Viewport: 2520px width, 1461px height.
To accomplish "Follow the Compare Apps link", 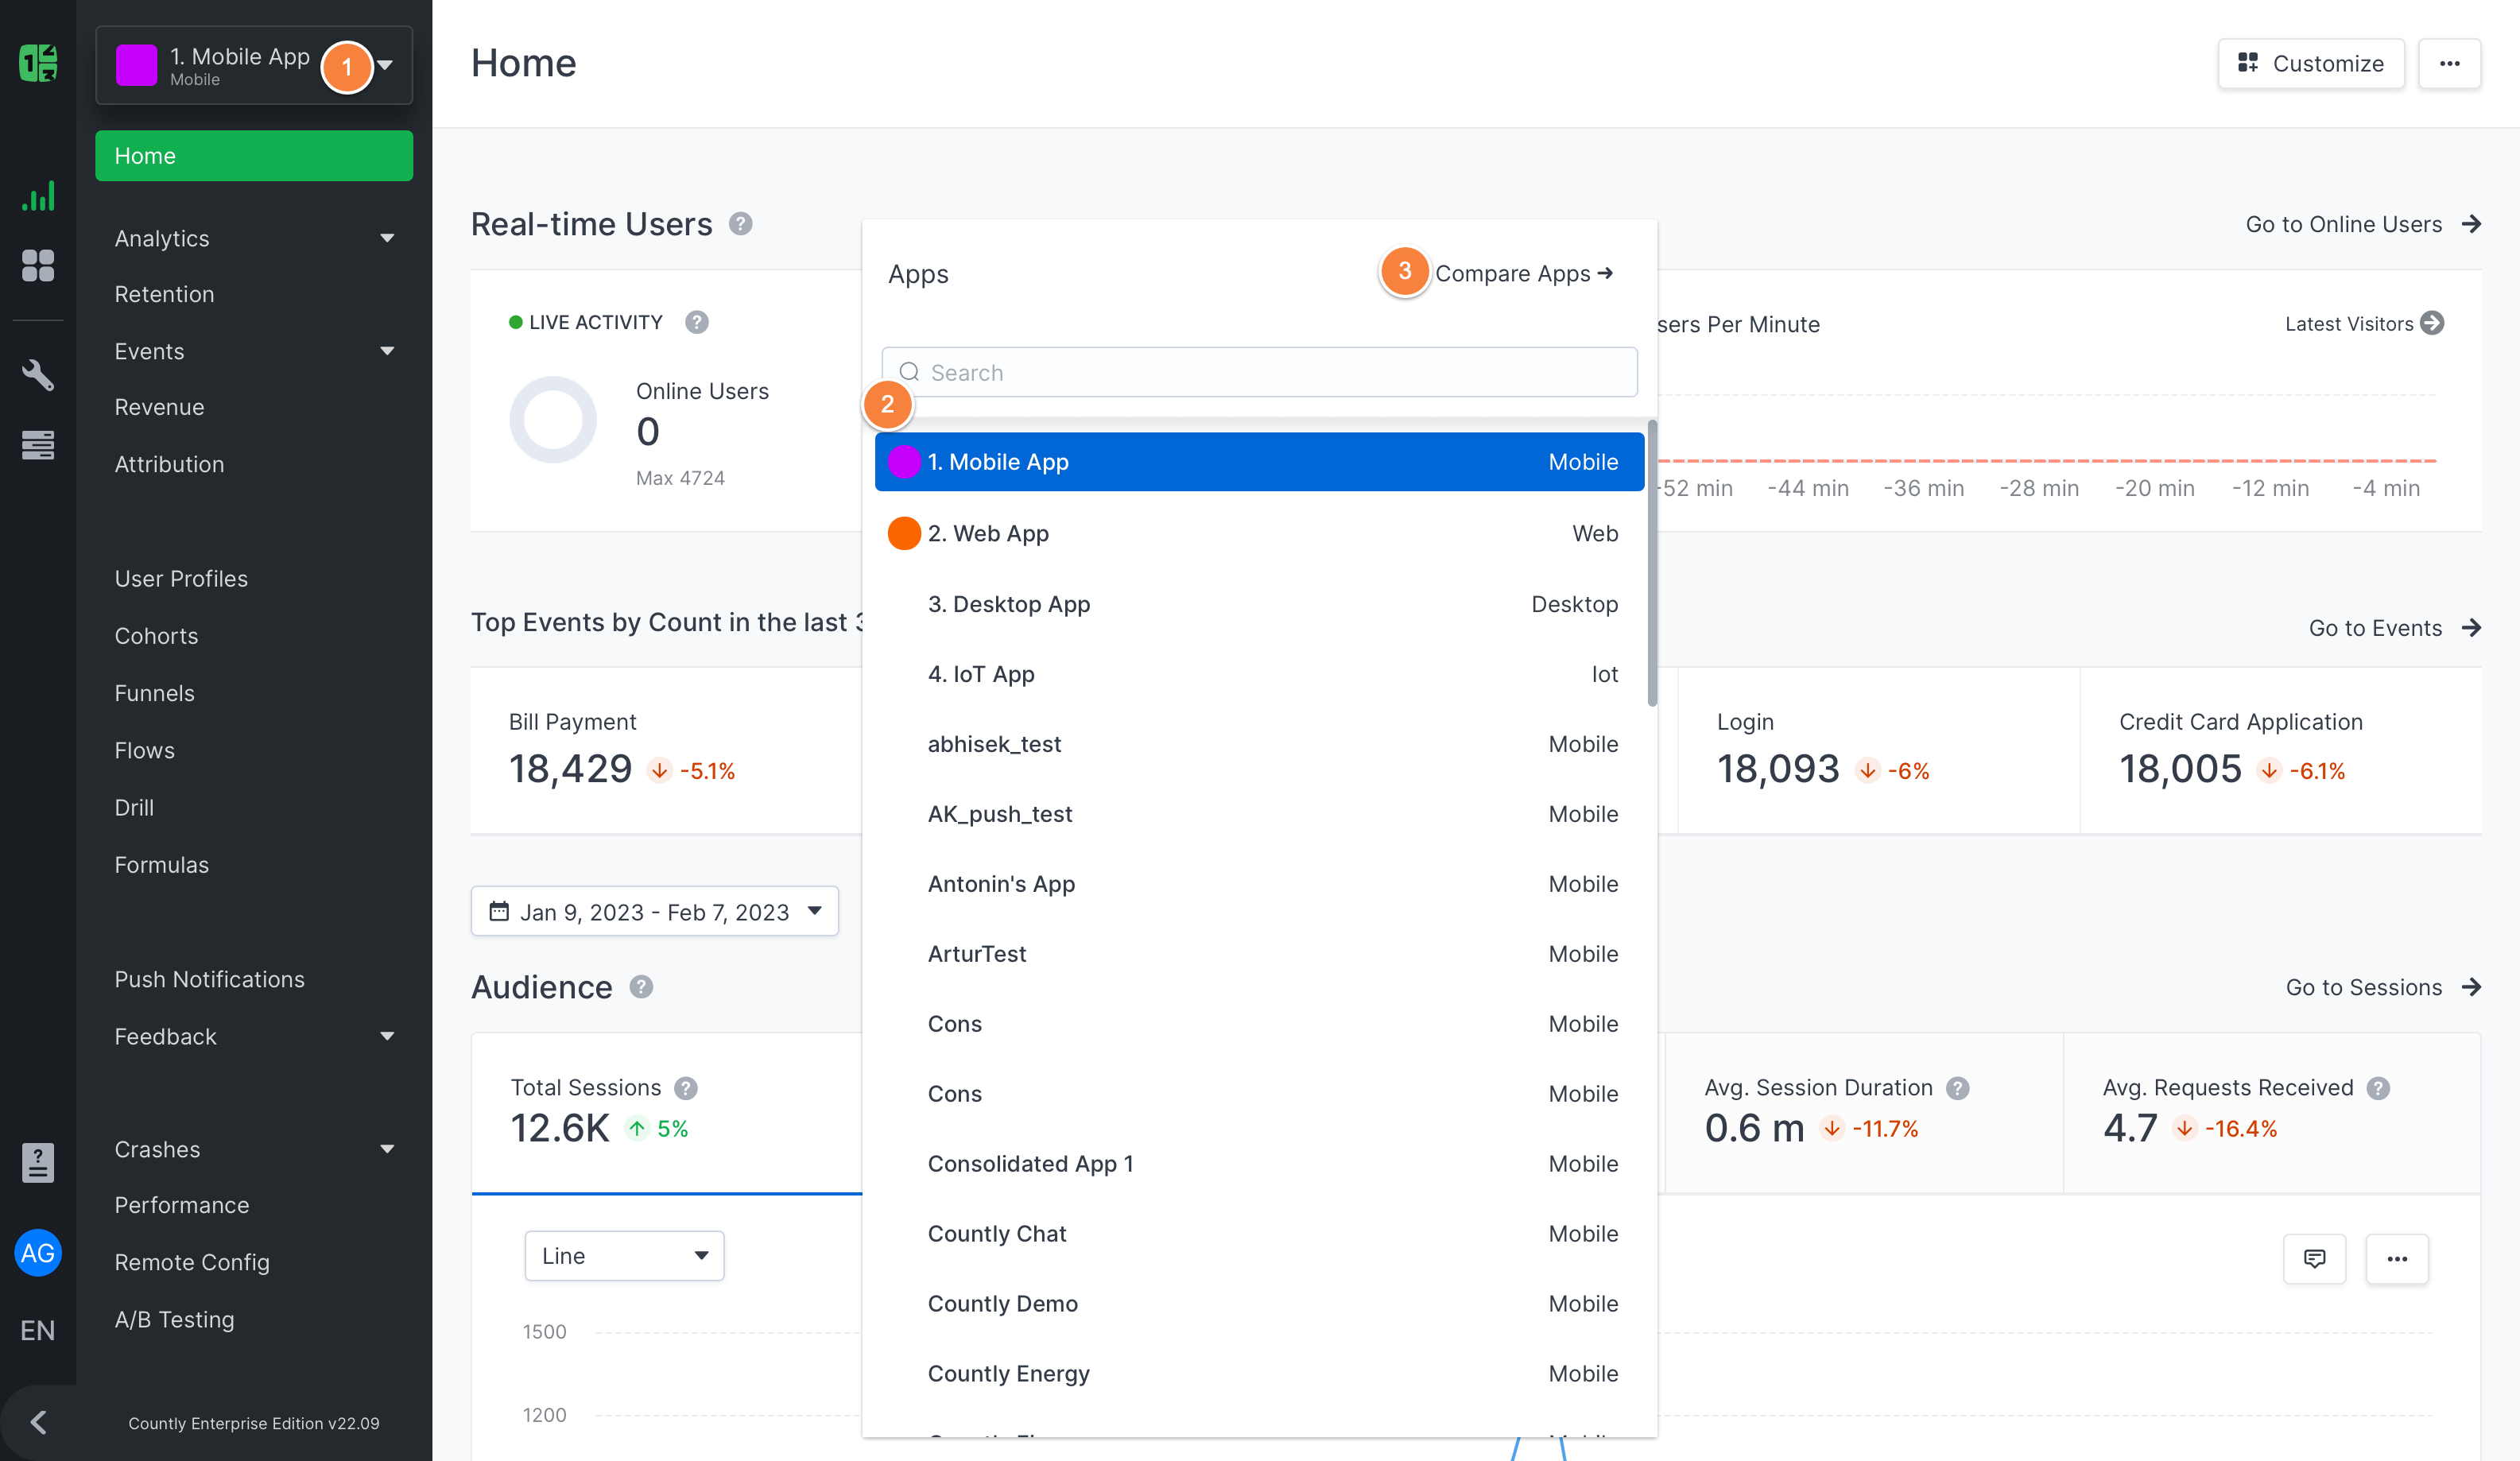I will (x=1524, y=273).
